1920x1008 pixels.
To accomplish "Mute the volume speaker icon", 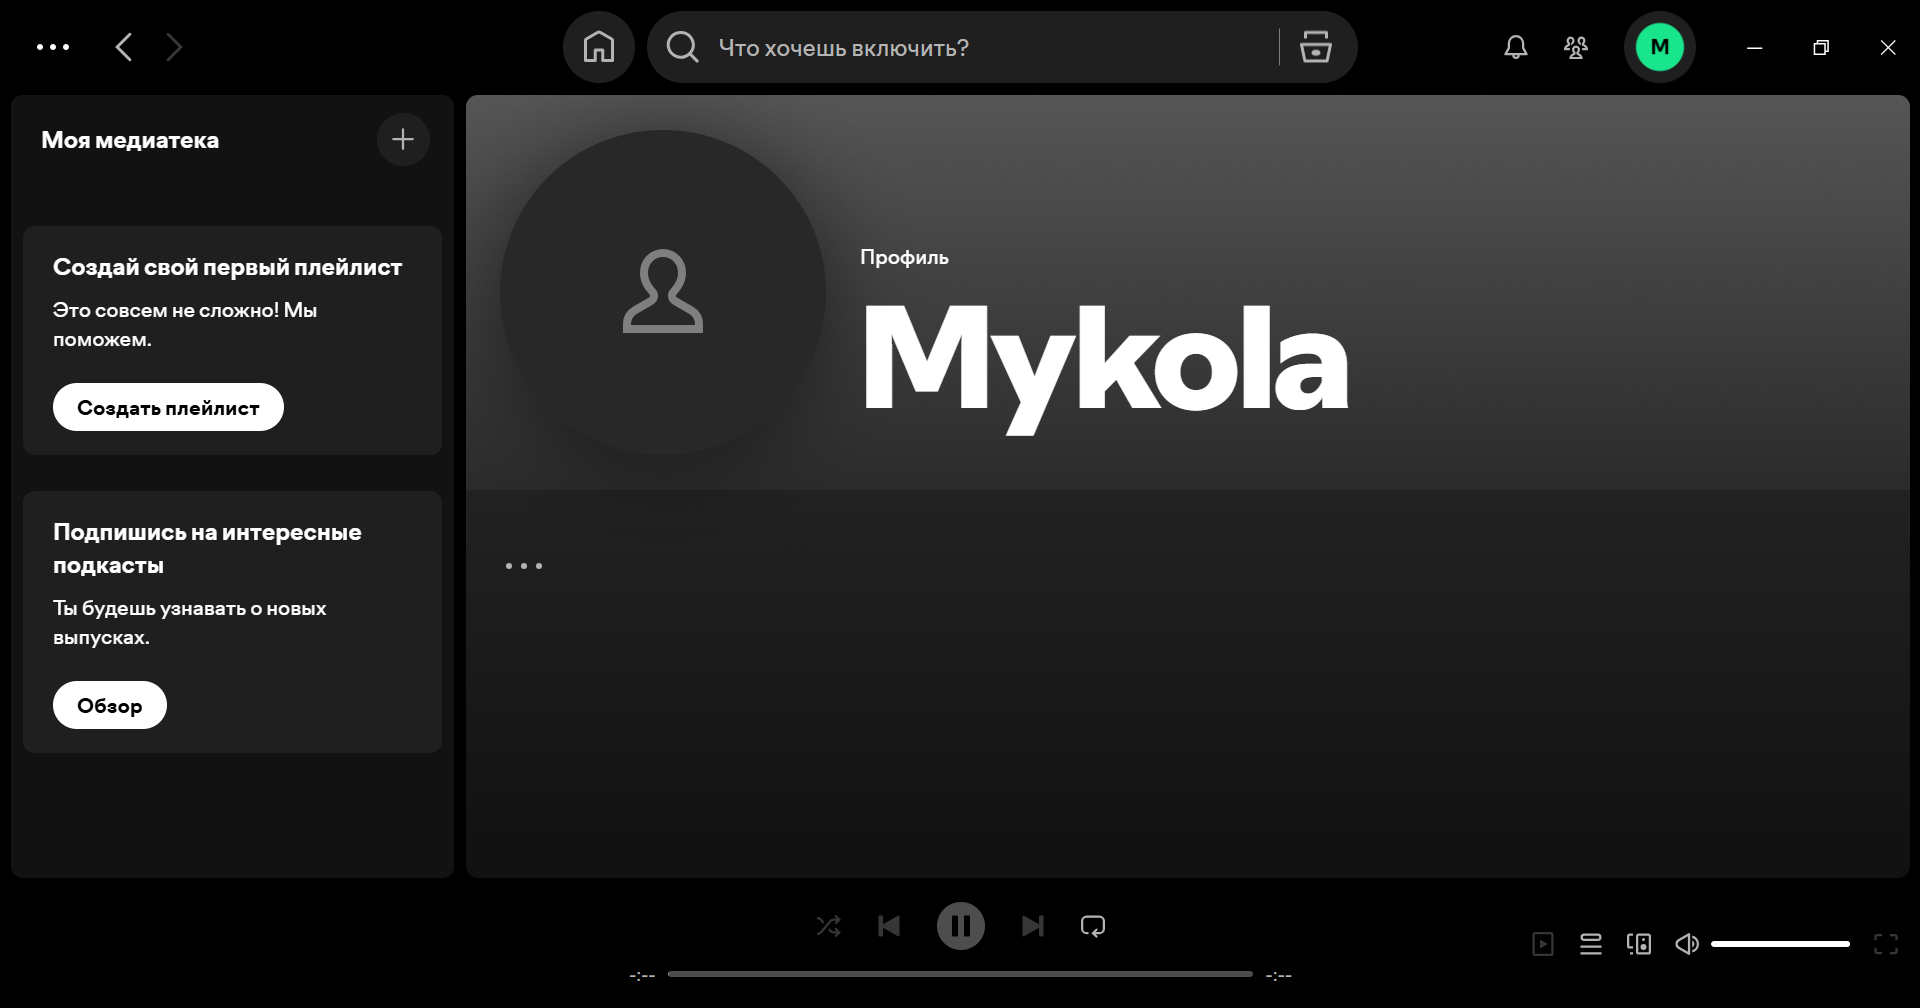I will coord(1686,944).
